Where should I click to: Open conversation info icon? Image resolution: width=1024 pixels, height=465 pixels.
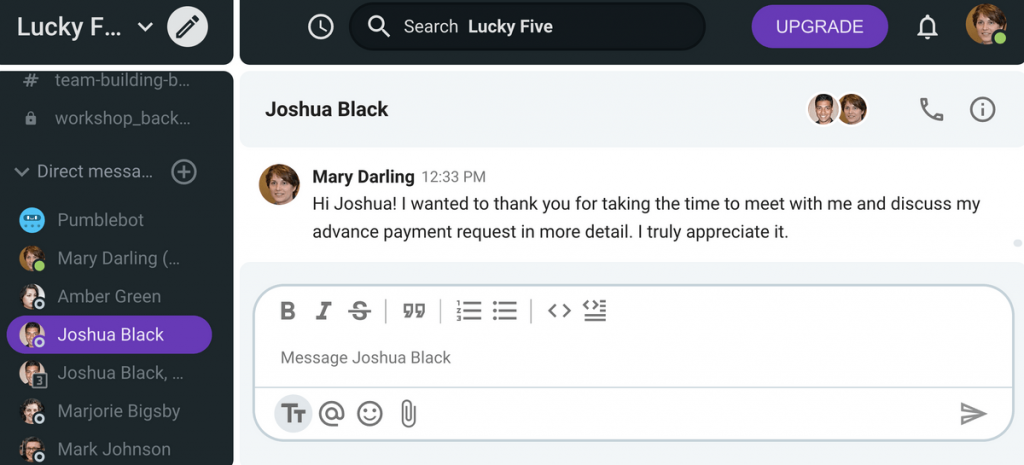[x=982, y=109]
